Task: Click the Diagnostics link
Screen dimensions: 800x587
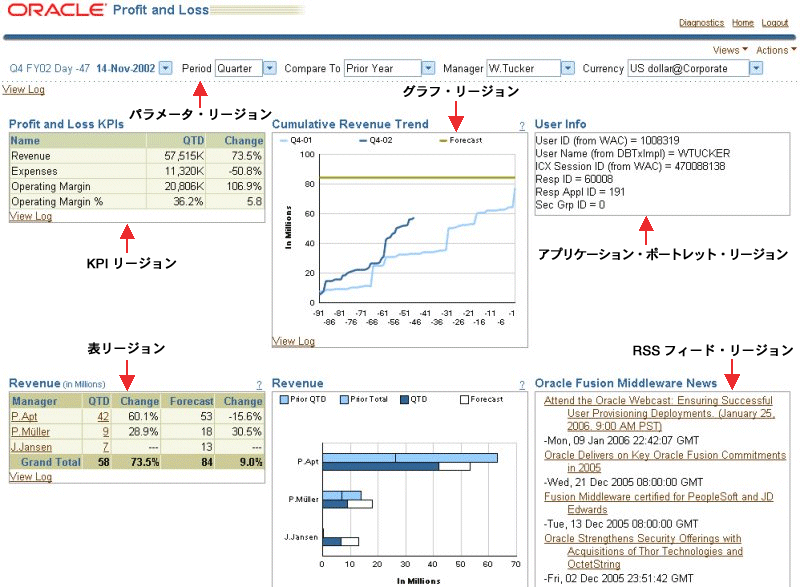Action: (702, 22)
